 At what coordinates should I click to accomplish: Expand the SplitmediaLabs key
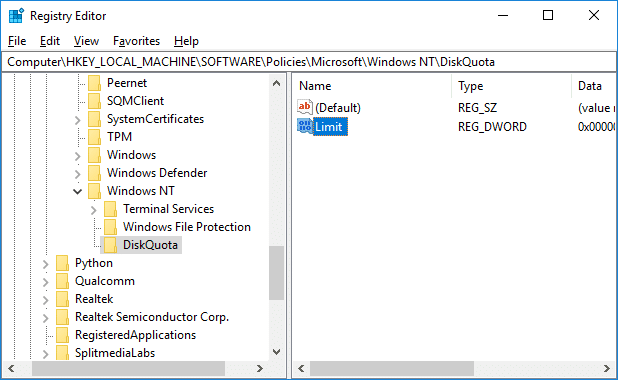tap(46, 354)
